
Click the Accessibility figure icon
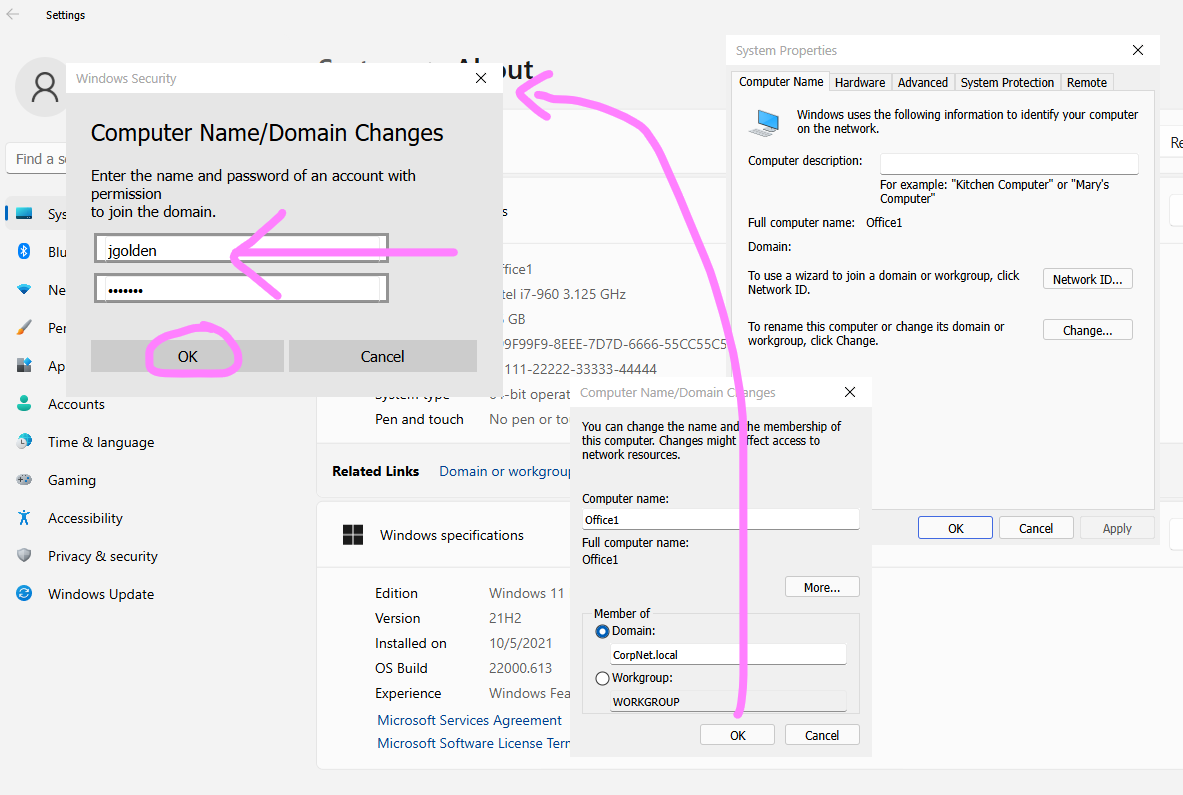pyautogui.click(x=24, y=517)
